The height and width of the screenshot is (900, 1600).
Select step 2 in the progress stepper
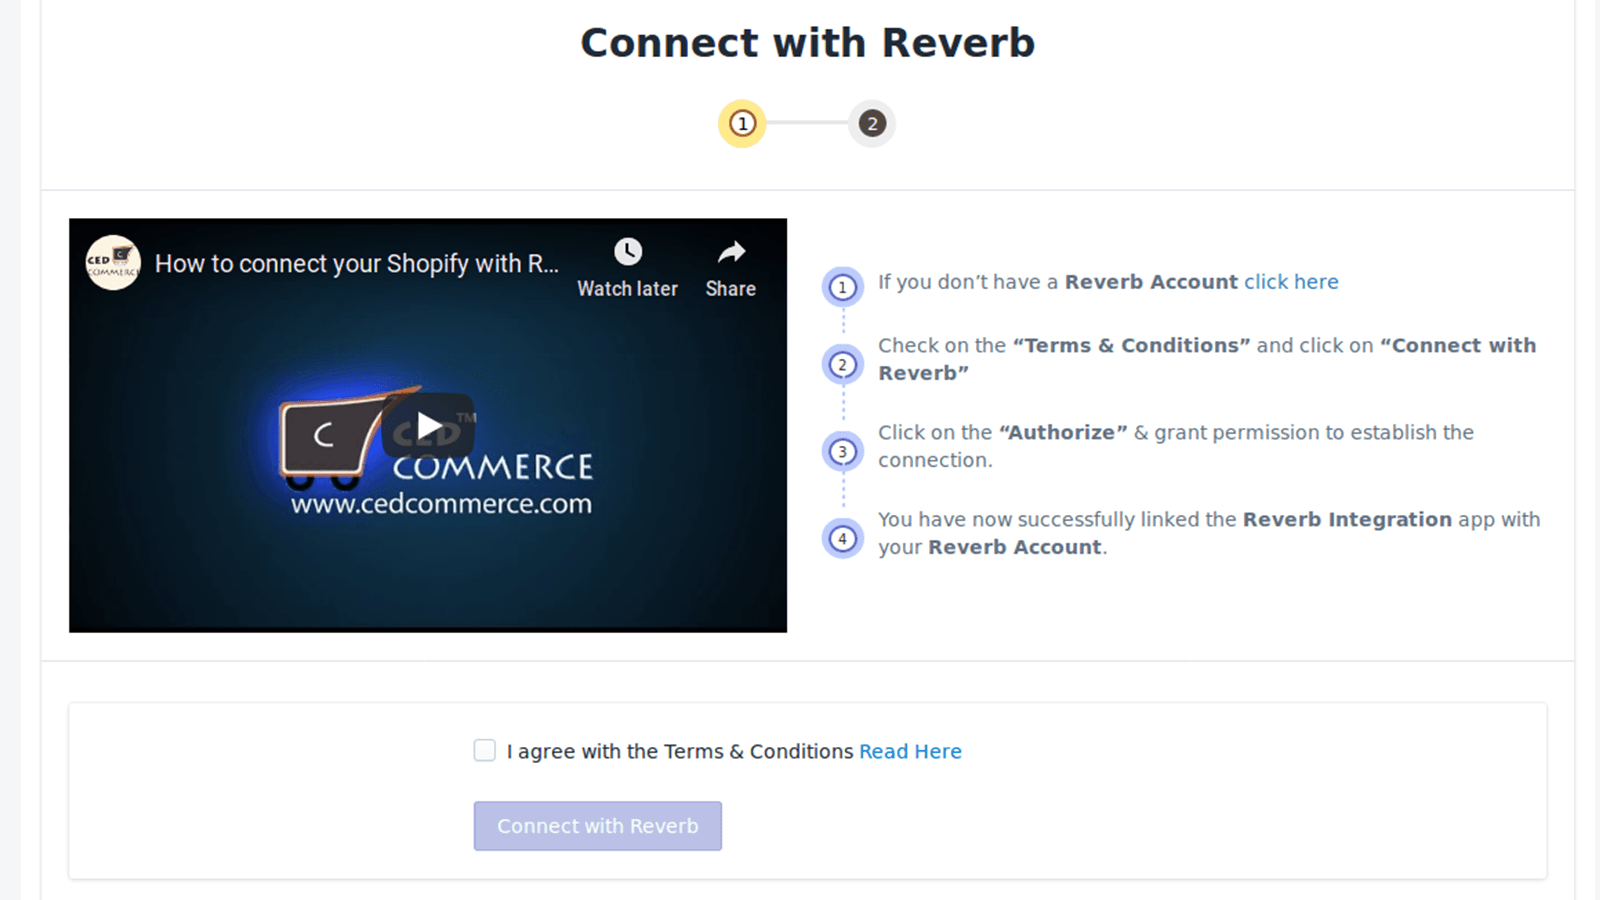[871, 123]
